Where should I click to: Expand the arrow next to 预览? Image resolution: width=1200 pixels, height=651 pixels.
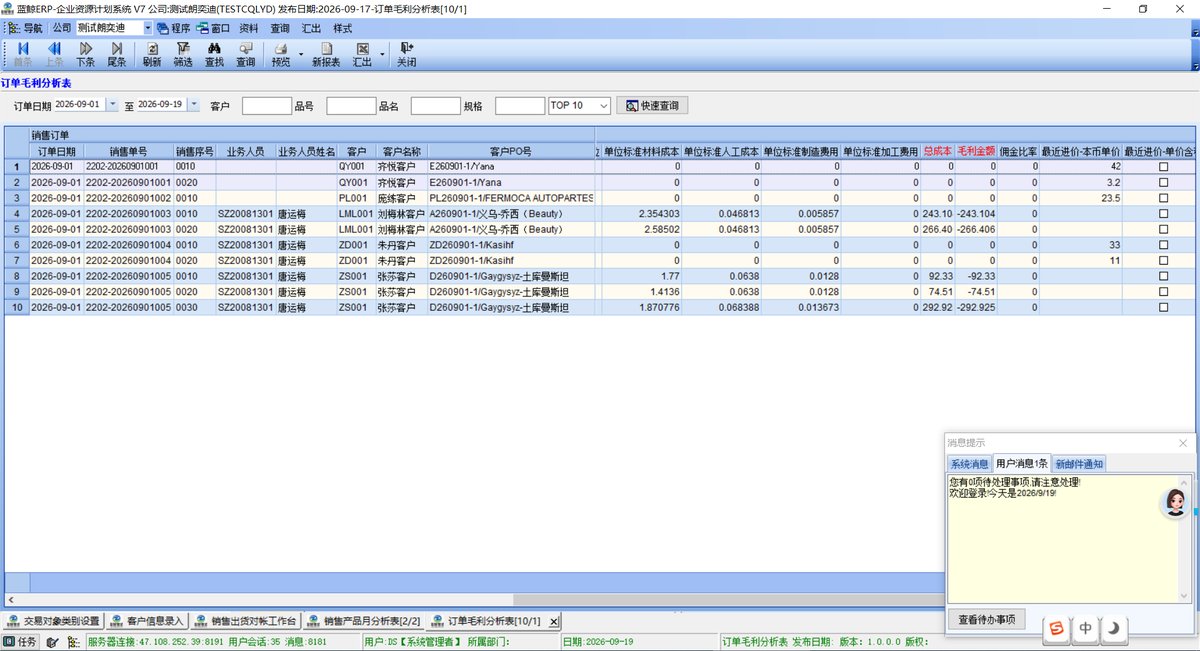[x=302, y=54]
